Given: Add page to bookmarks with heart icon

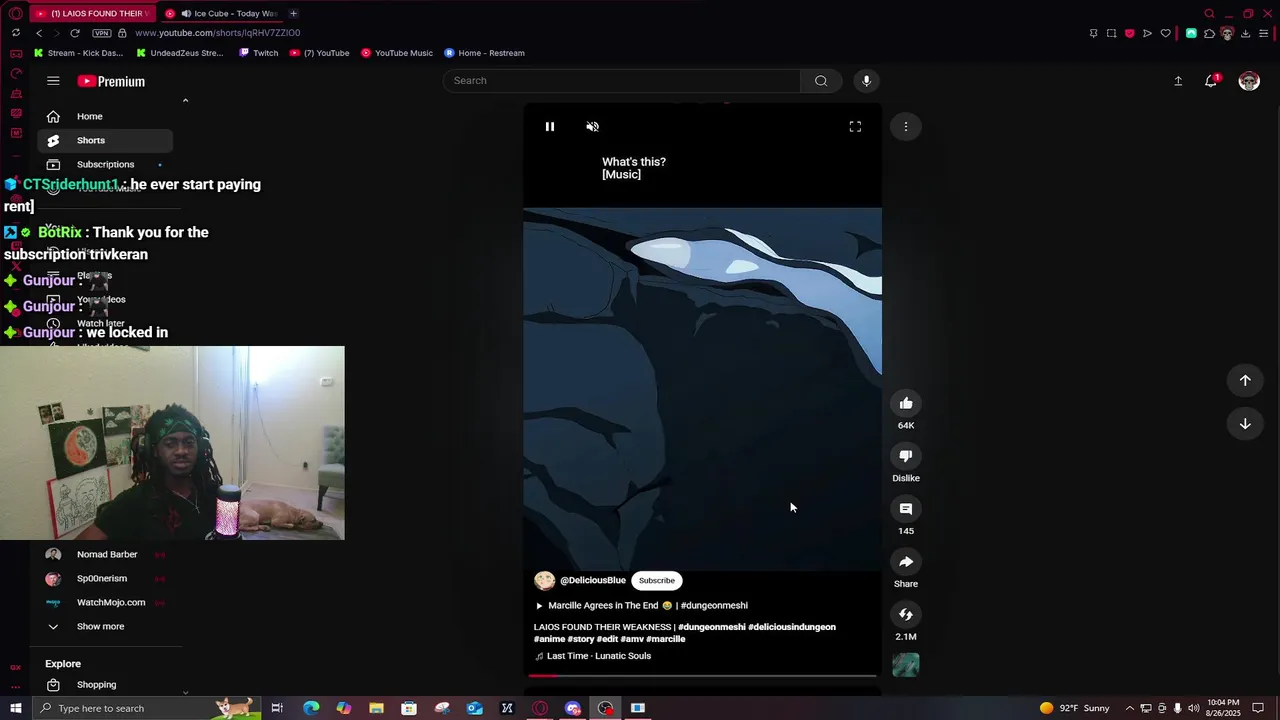Looking at the screenshot, I should pyautogui.click(x=1165, y=33).
